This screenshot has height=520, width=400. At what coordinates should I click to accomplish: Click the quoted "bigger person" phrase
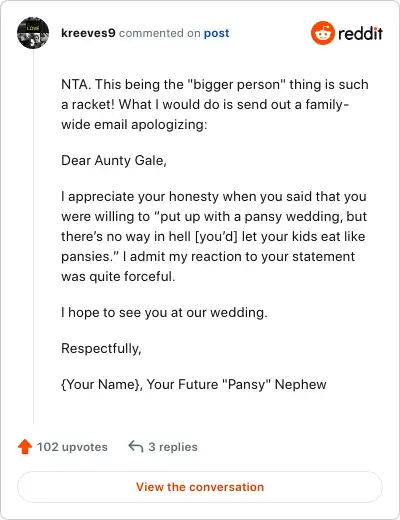tap(237, 85)
